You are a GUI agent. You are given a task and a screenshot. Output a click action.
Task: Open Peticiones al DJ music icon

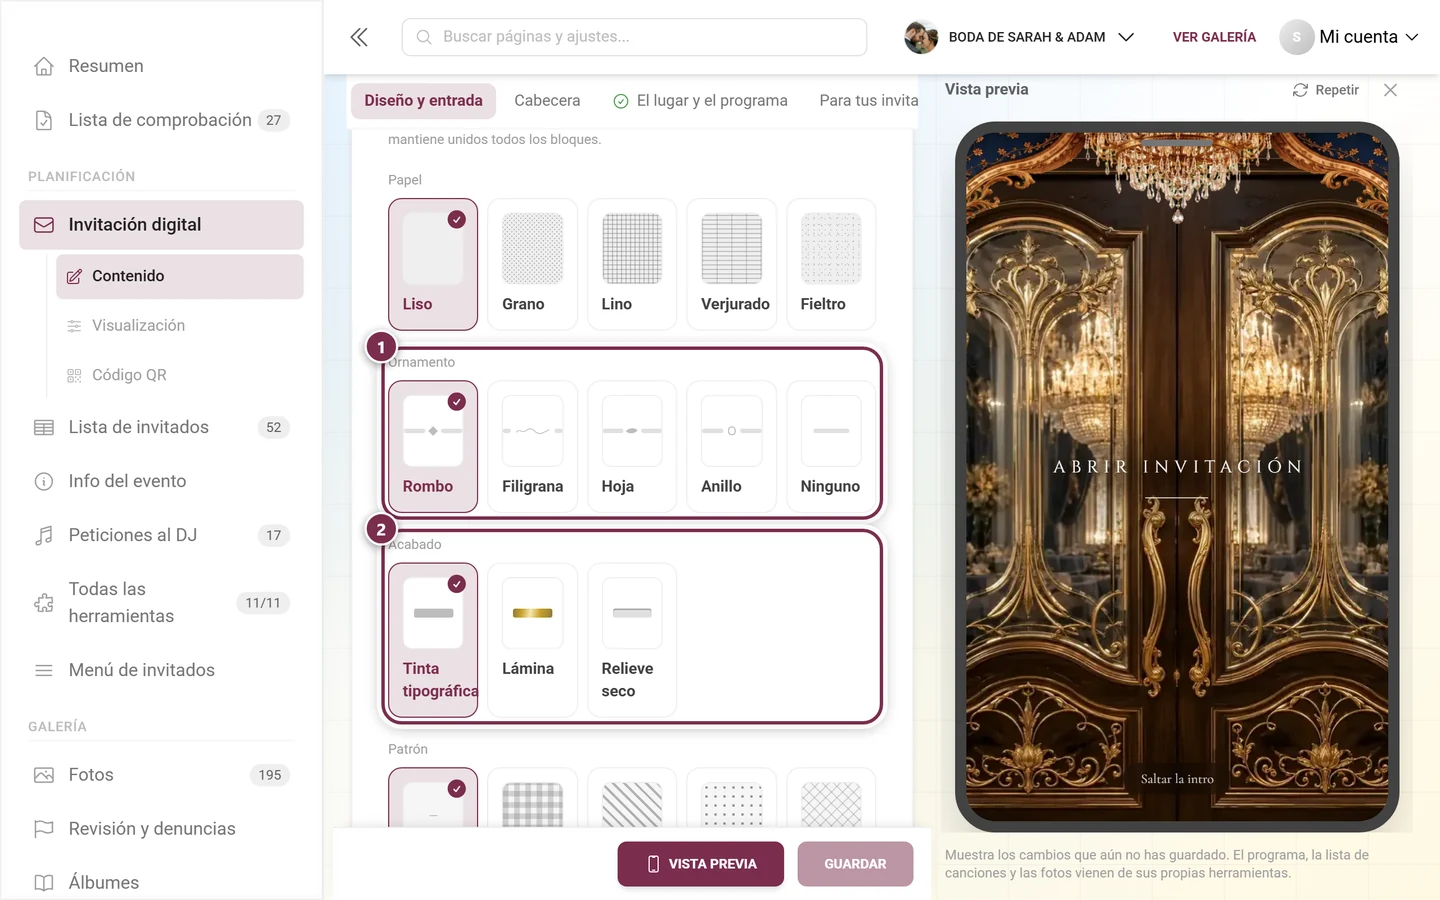pyautogui.click(x=44, y=535)
